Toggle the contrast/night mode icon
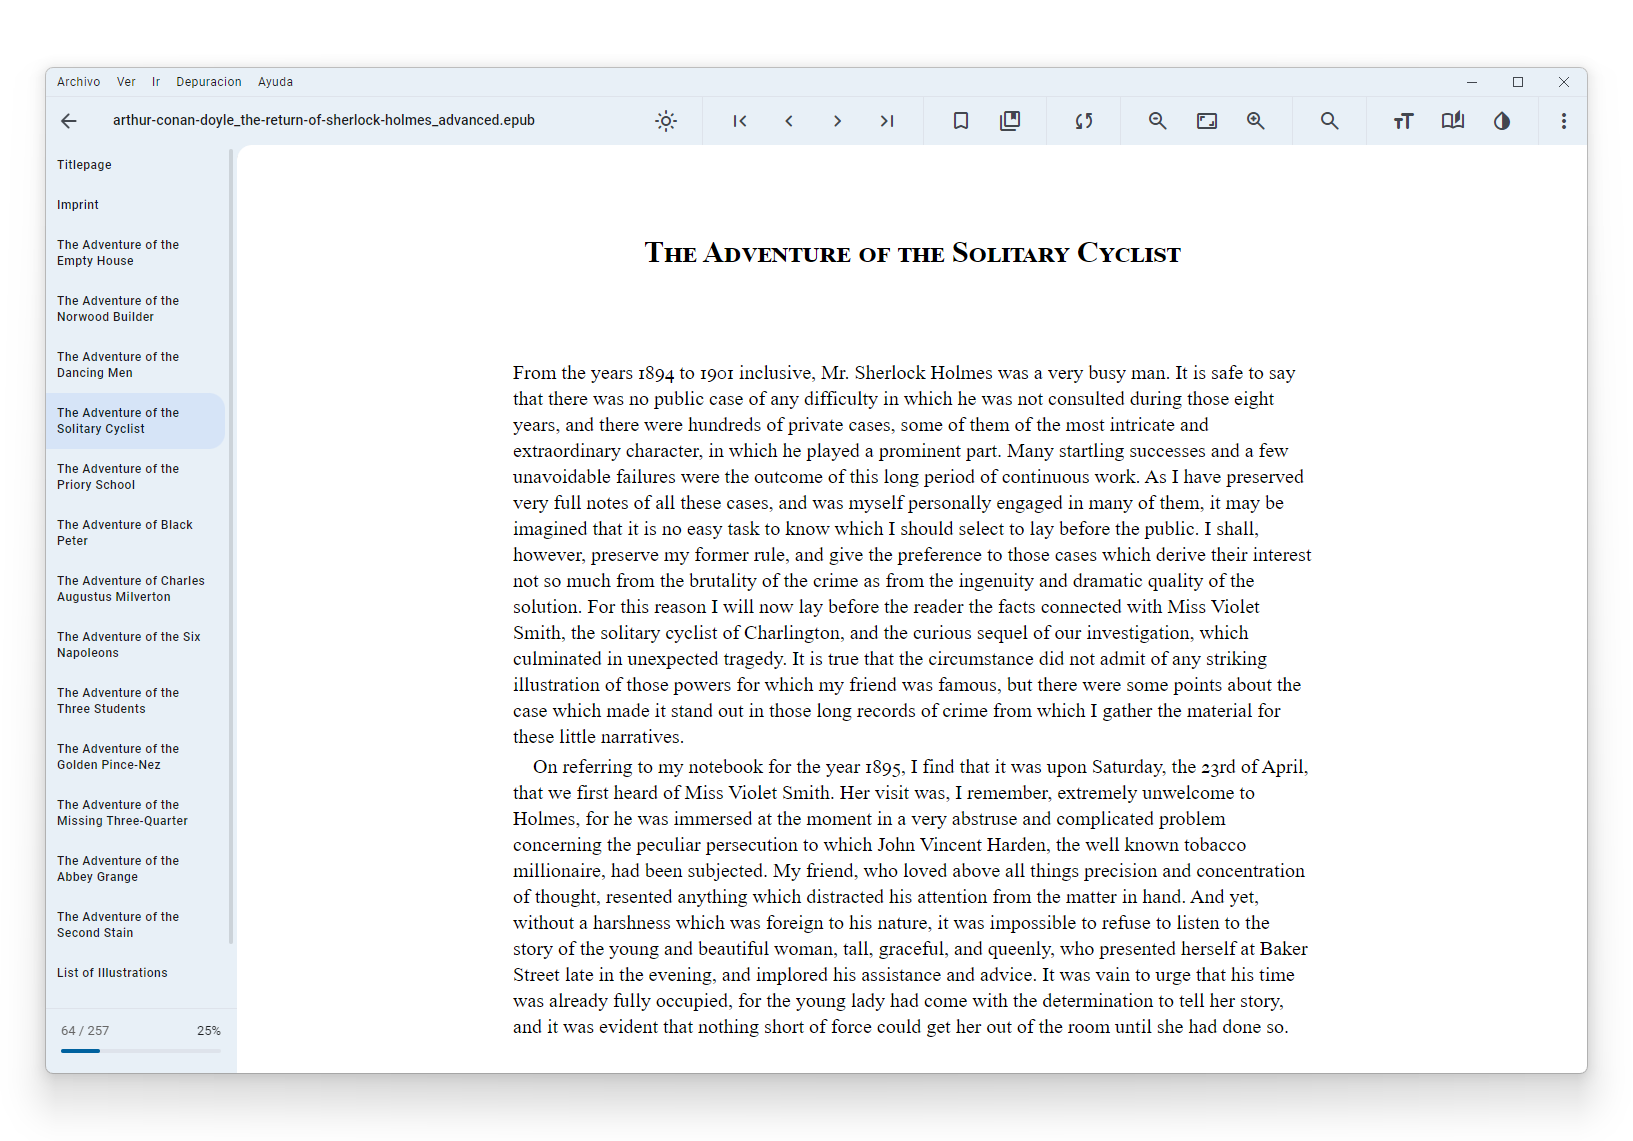 (x=1501, y=120)
